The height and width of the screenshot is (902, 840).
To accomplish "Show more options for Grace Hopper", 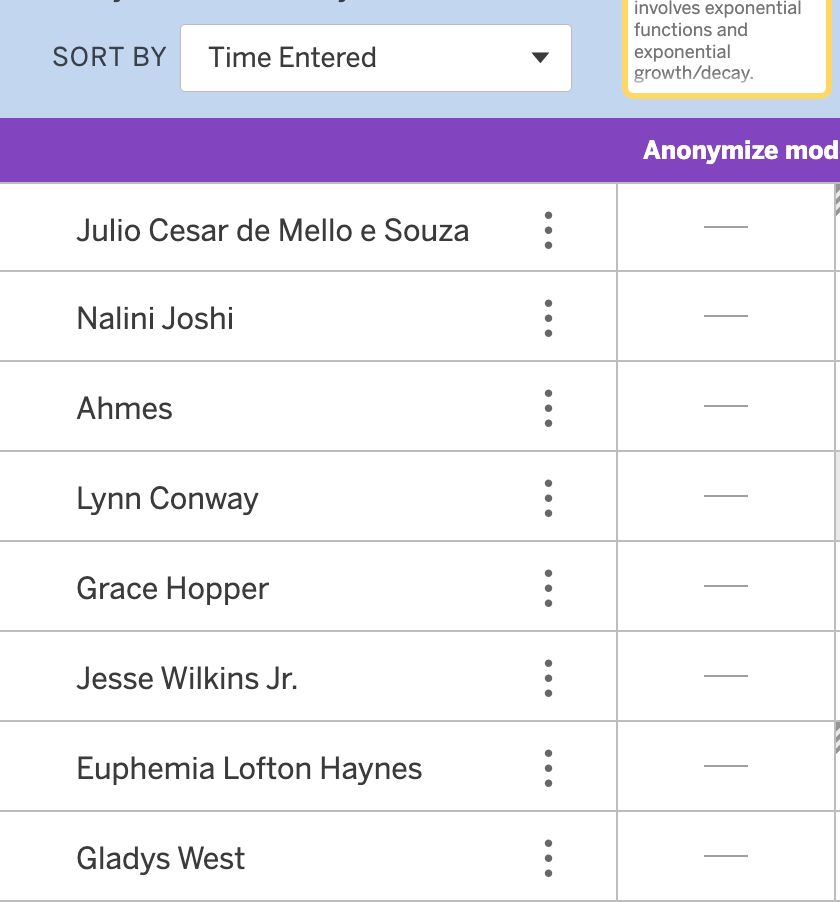I will [x=548, y=588].
